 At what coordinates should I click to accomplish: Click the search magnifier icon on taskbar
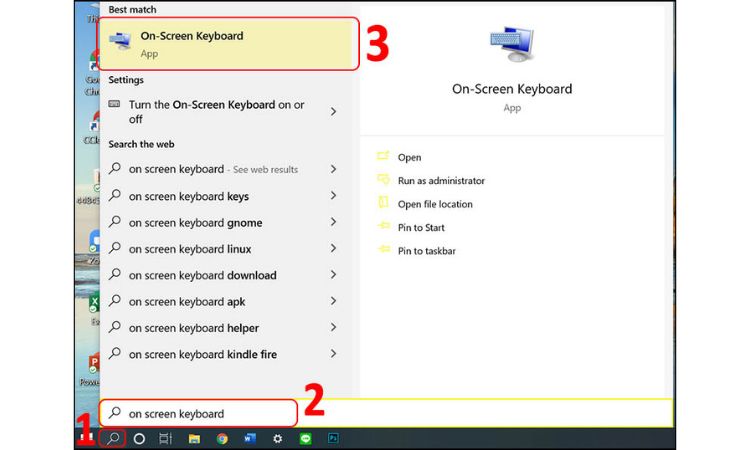tap(113, 438)
